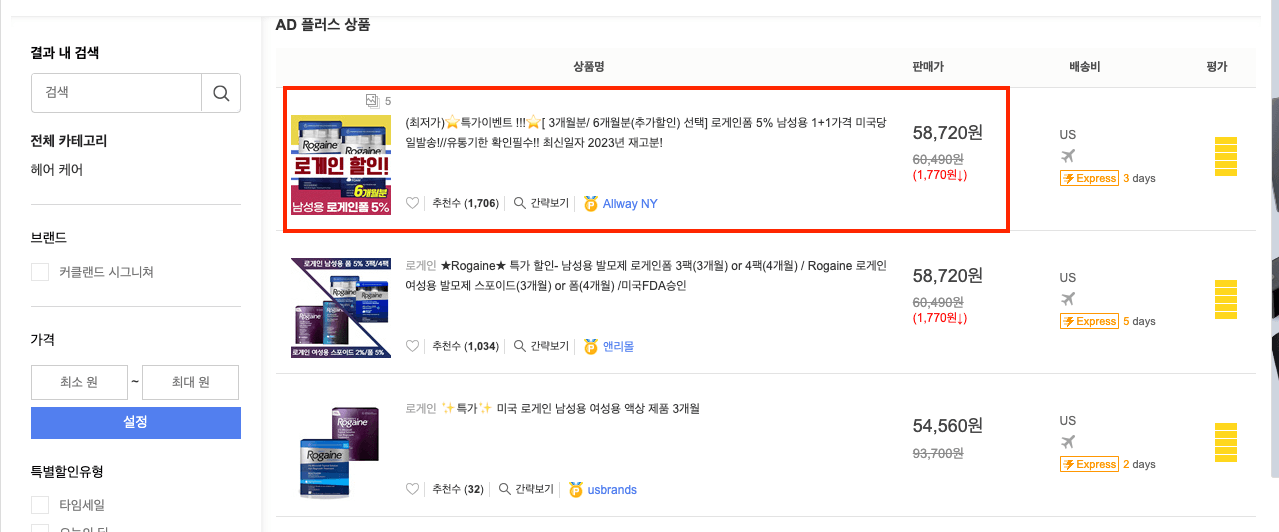The width and height of the screenshot is (1279, 532).
Task: Open the Rogaine 3팩/4팩 product thumbnail
Action: click(x=341, y=308)
